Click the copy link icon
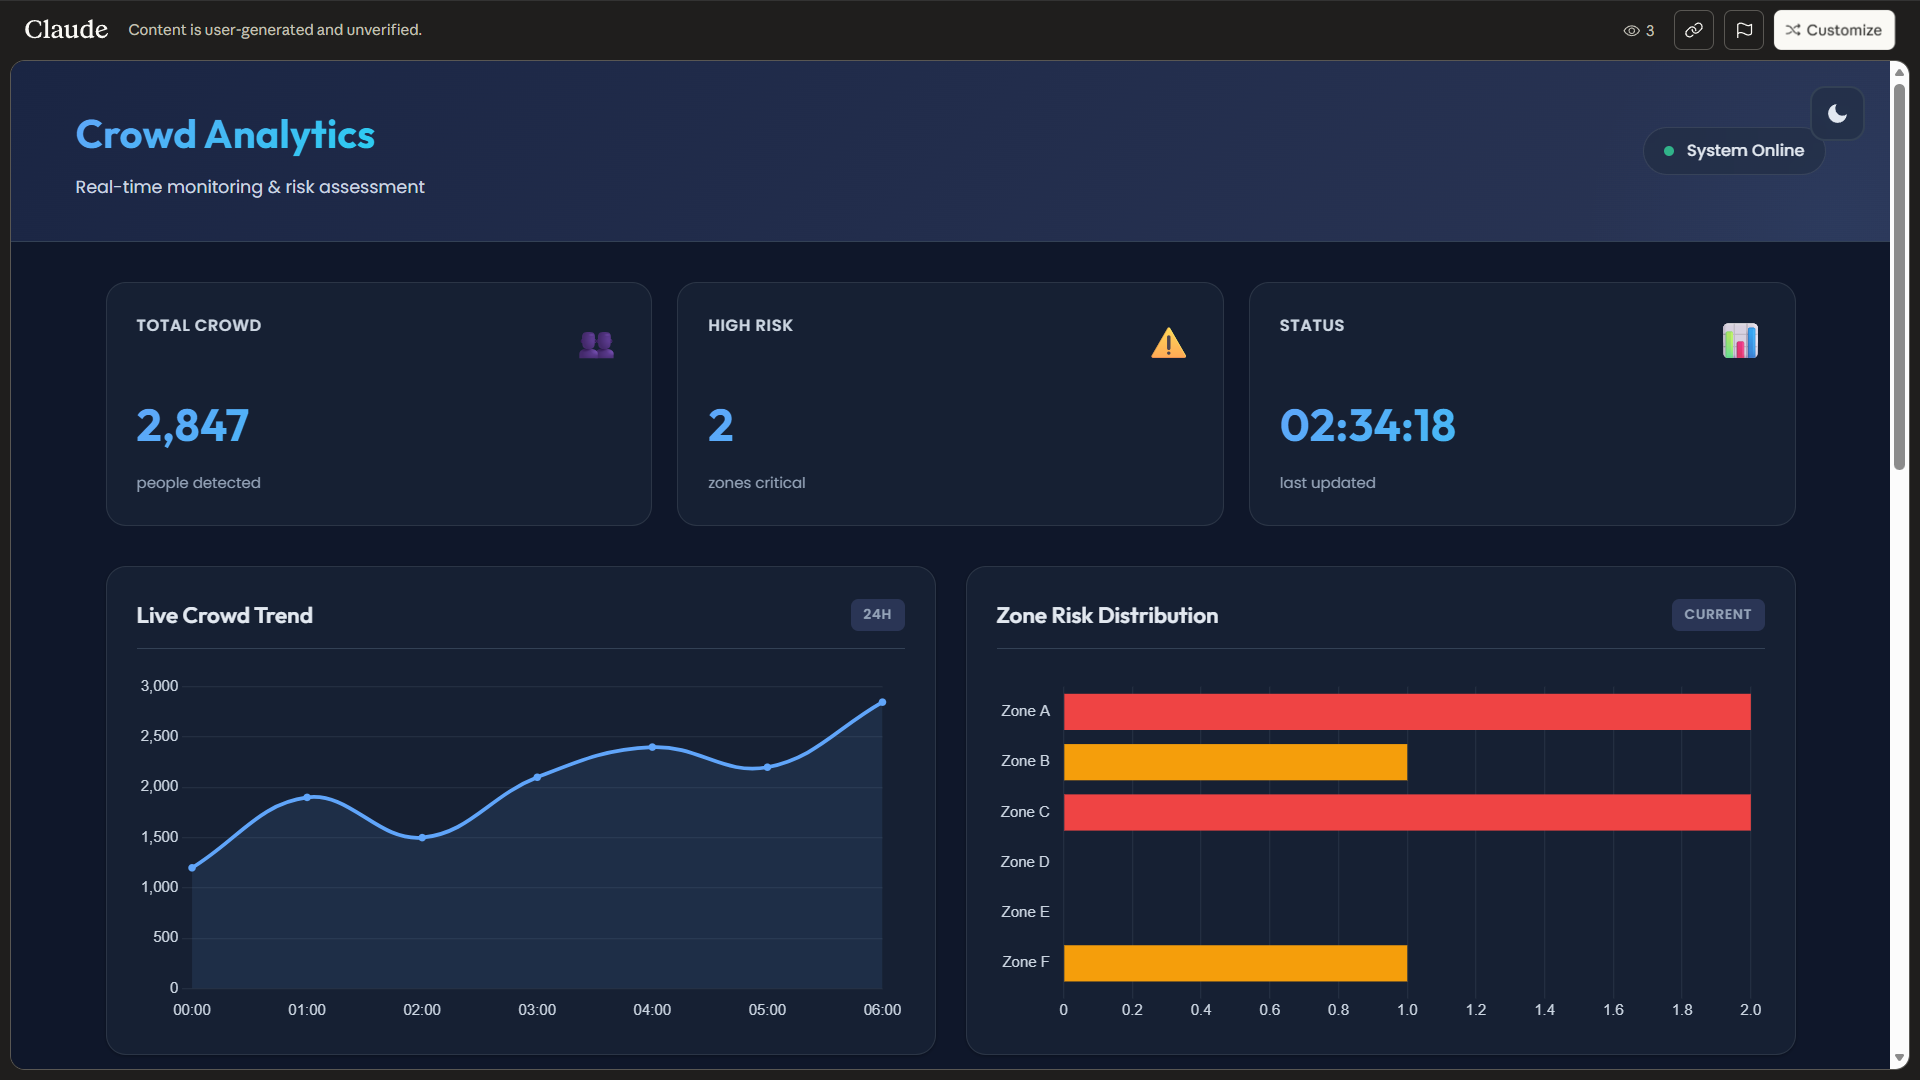 coord(1693,30)
